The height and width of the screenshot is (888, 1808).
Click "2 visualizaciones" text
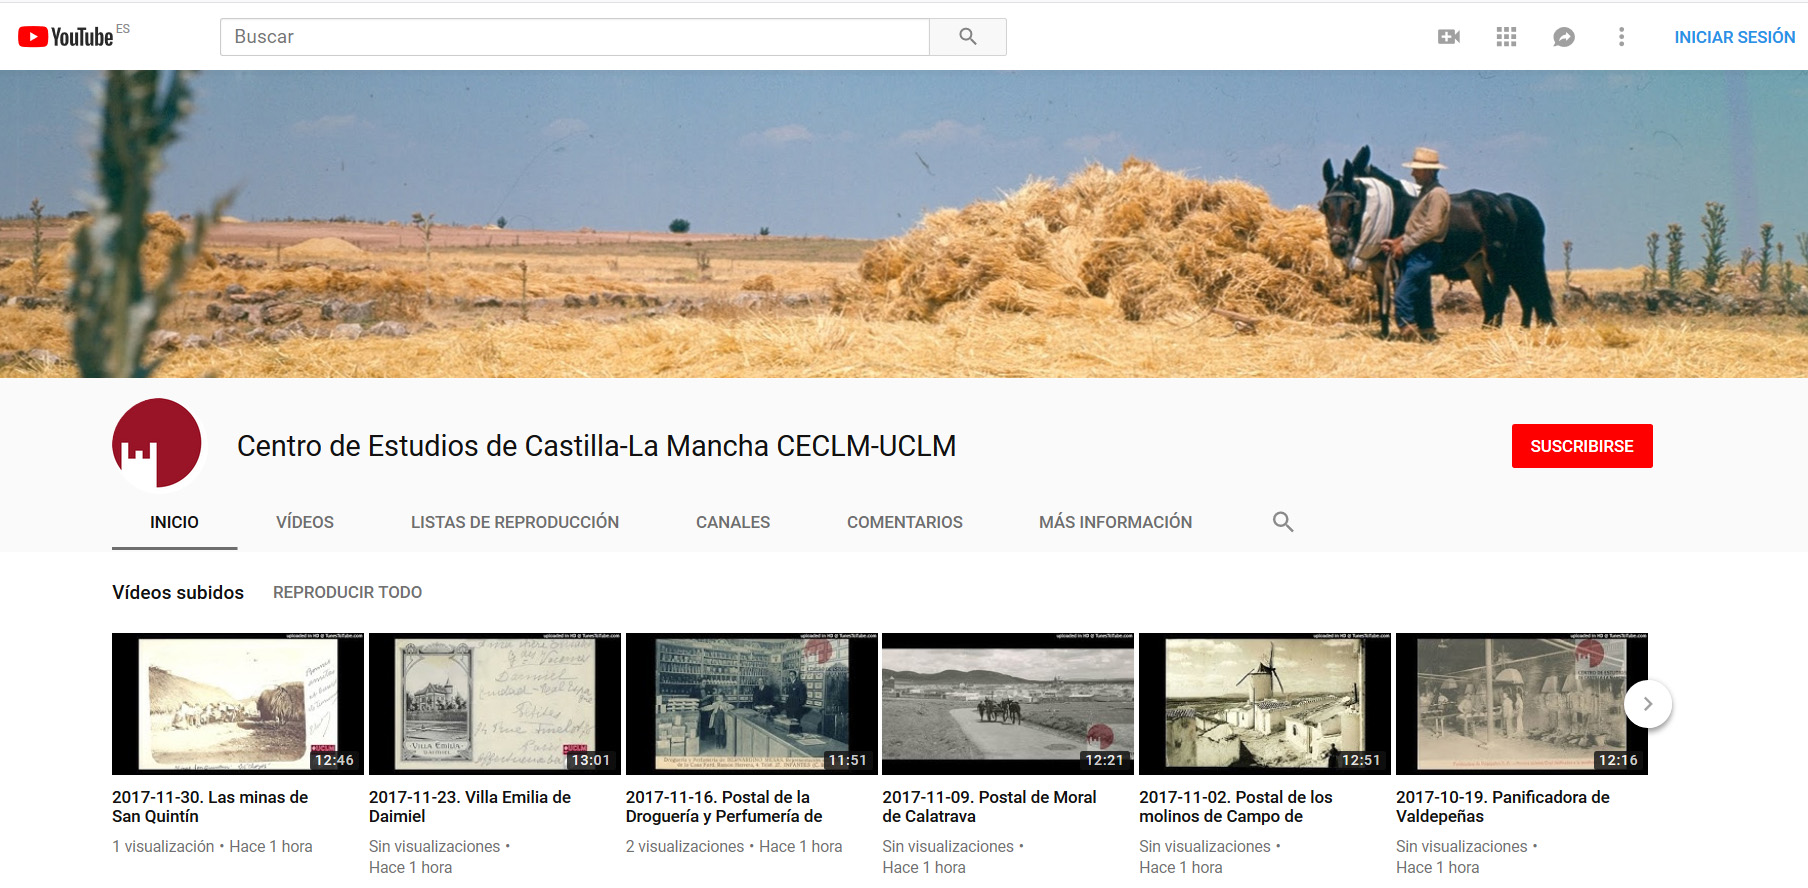click(685, 846)
